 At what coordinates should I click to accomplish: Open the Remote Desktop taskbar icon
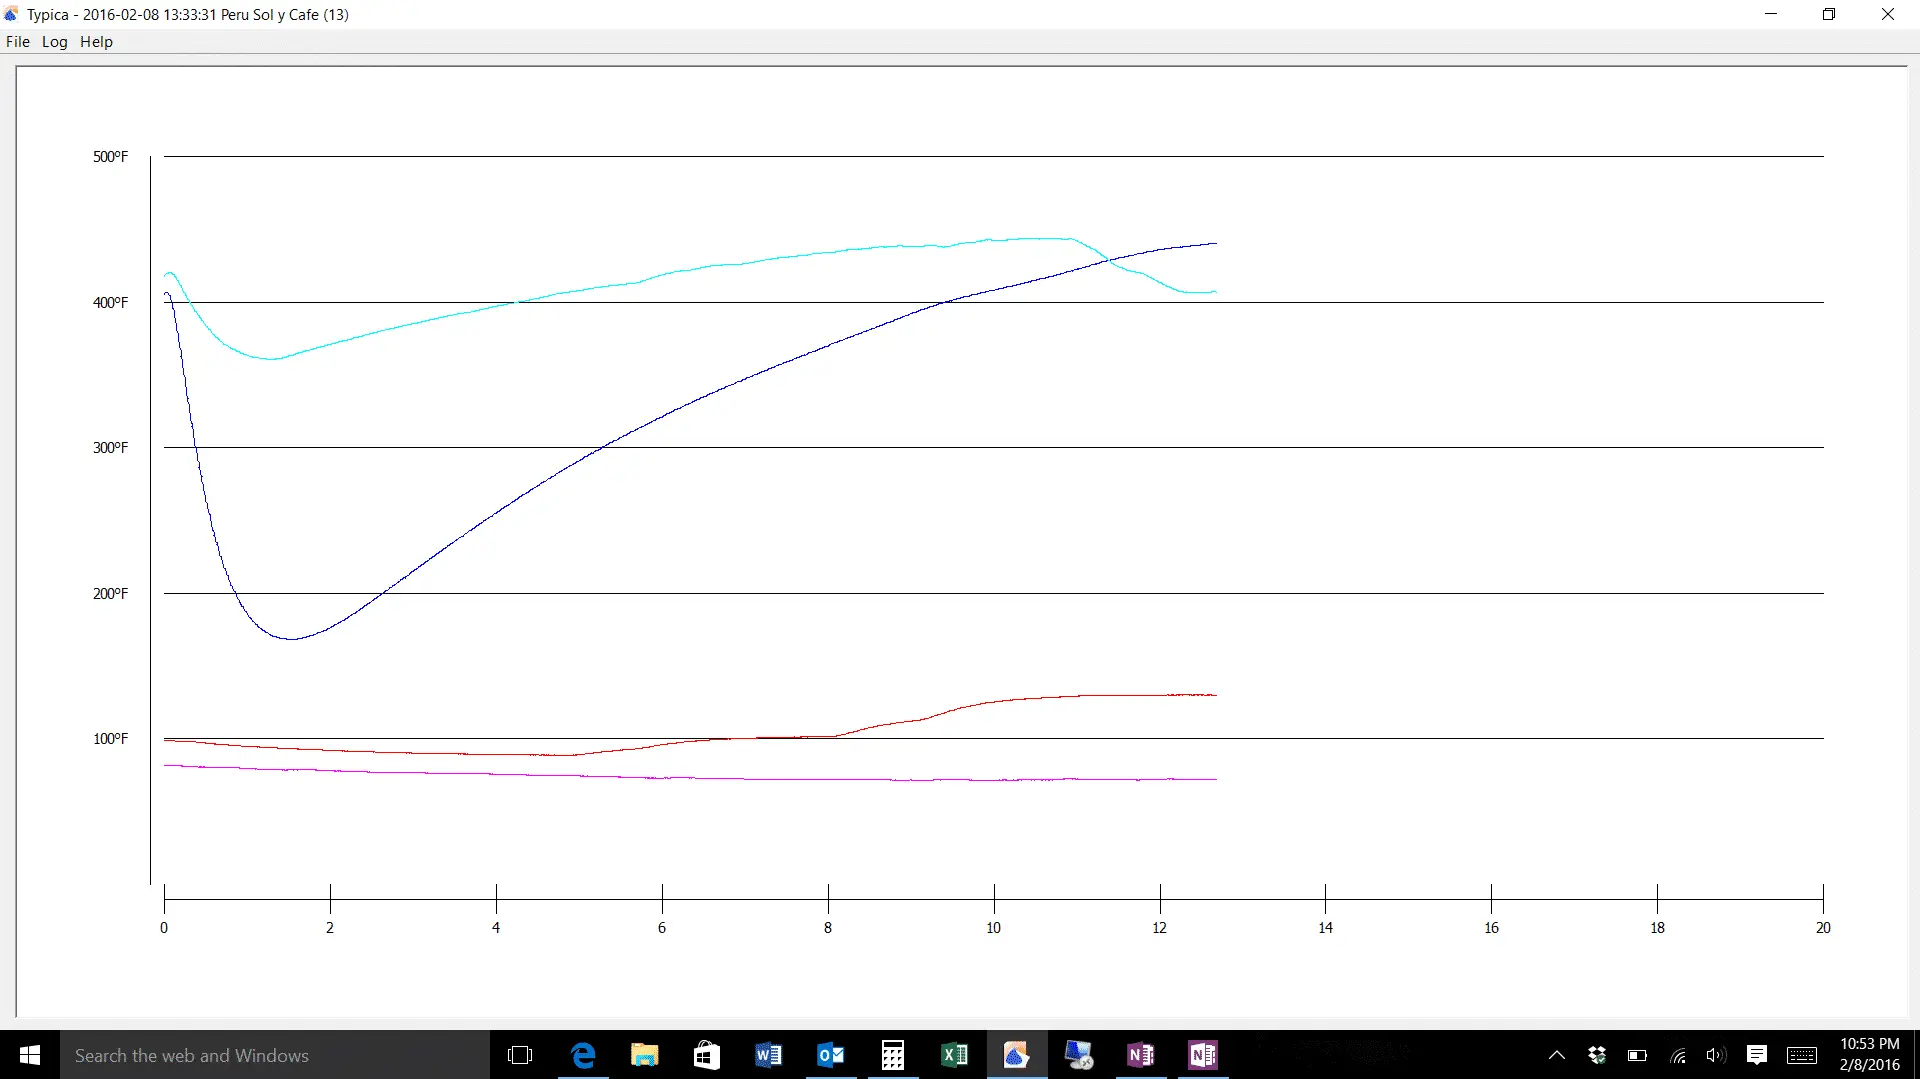click(1078, 1055)
